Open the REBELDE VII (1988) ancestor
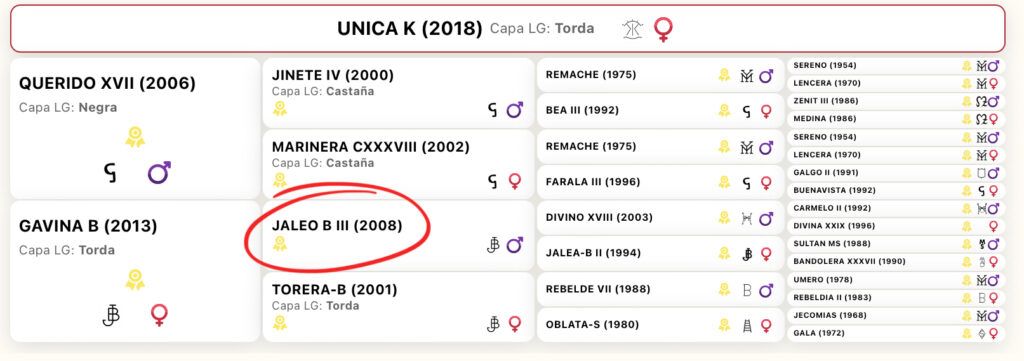The height and width of the screenshot is (361, 1024). point(660,289)
